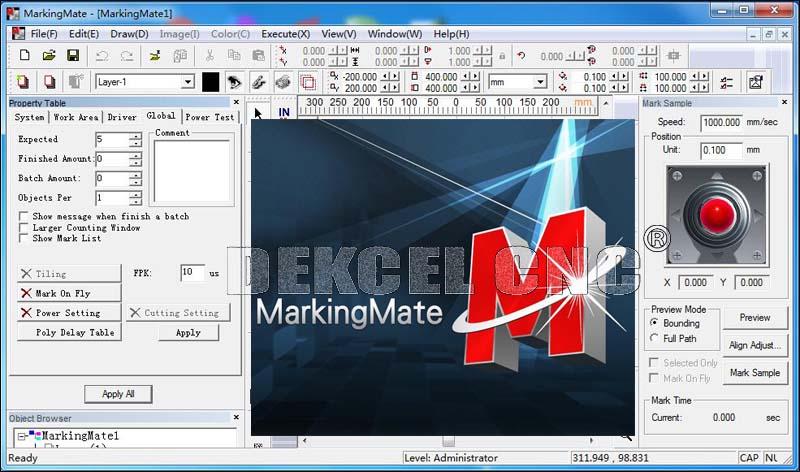Open the Window(W) menu
The image size is (800, 472).
pyautogui.click(x=395, y=34)
